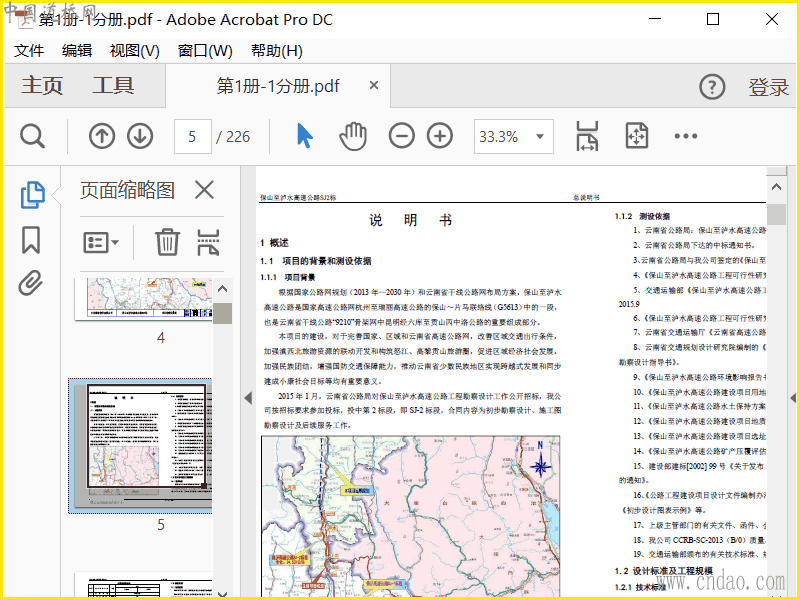Activate the hand pan tool
Viewport: 800px width, 600px height.
point(353,136)
